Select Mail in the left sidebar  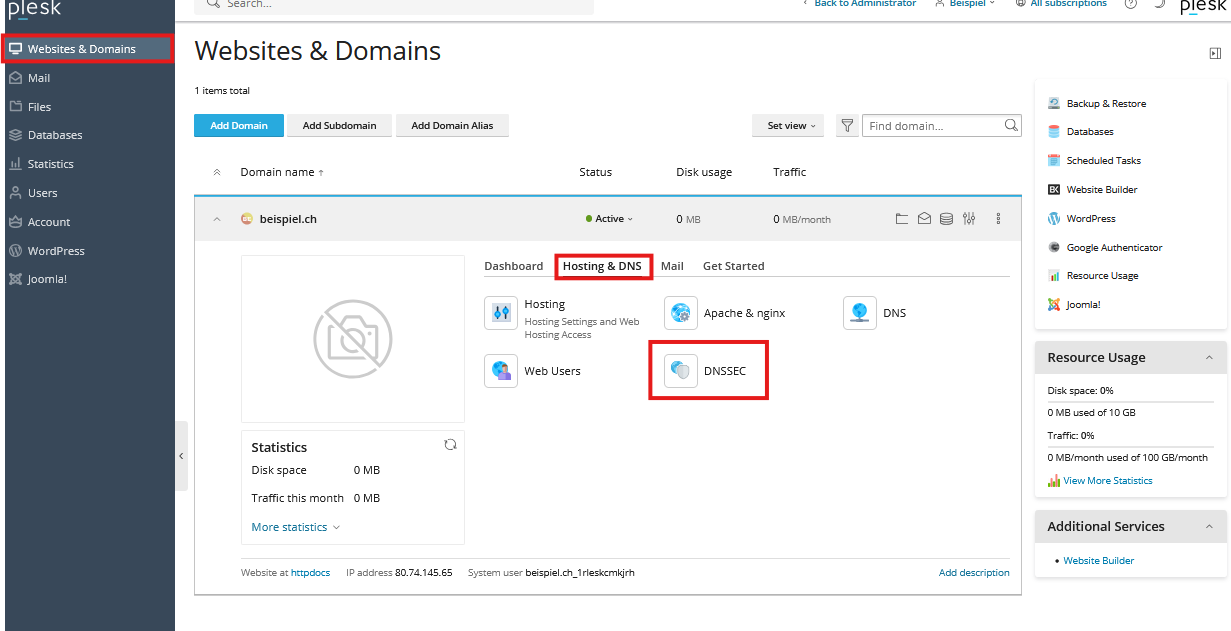pyautogui.click(x=39, y=78)
